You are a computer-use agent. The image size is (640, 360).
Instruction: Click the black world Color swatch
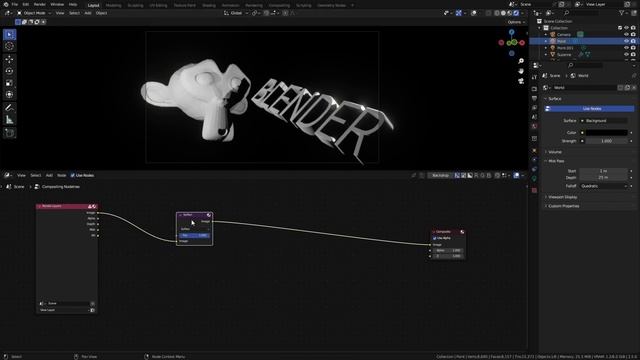coord(607,133)
